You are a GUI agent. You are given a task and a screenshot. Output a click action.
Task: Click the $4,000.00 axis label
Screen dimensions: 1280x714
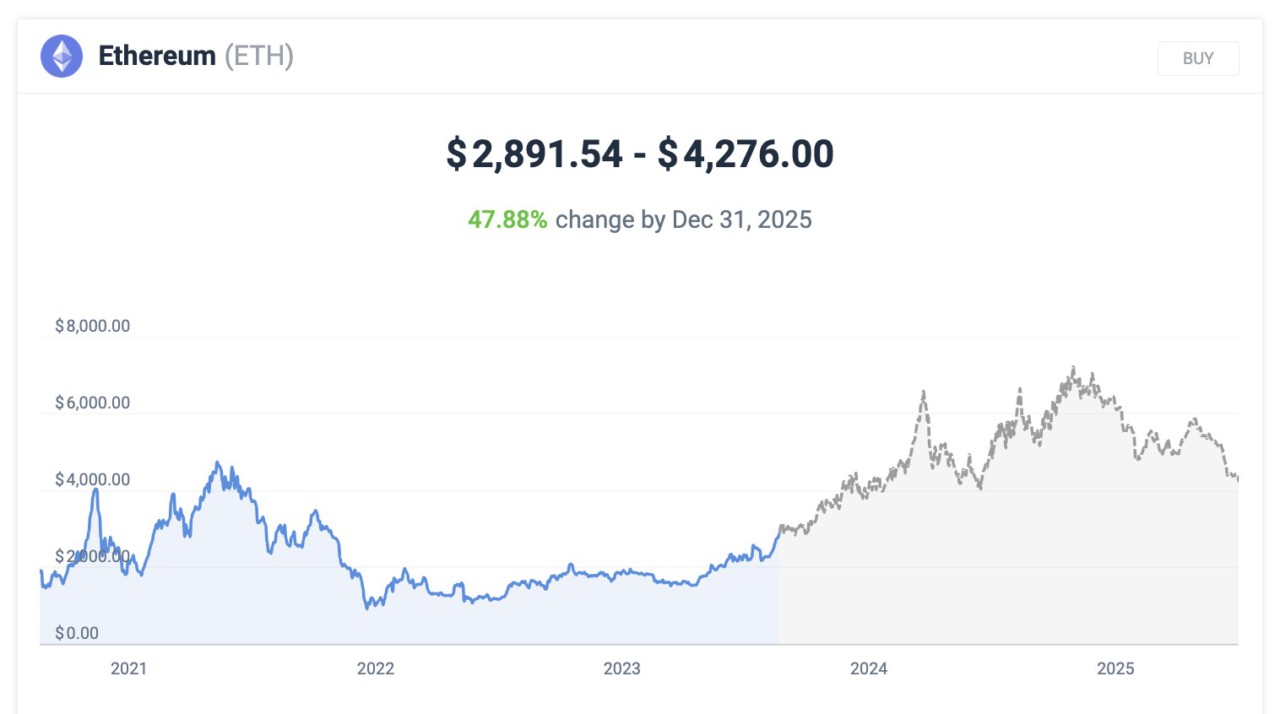[x=92, y=479]
